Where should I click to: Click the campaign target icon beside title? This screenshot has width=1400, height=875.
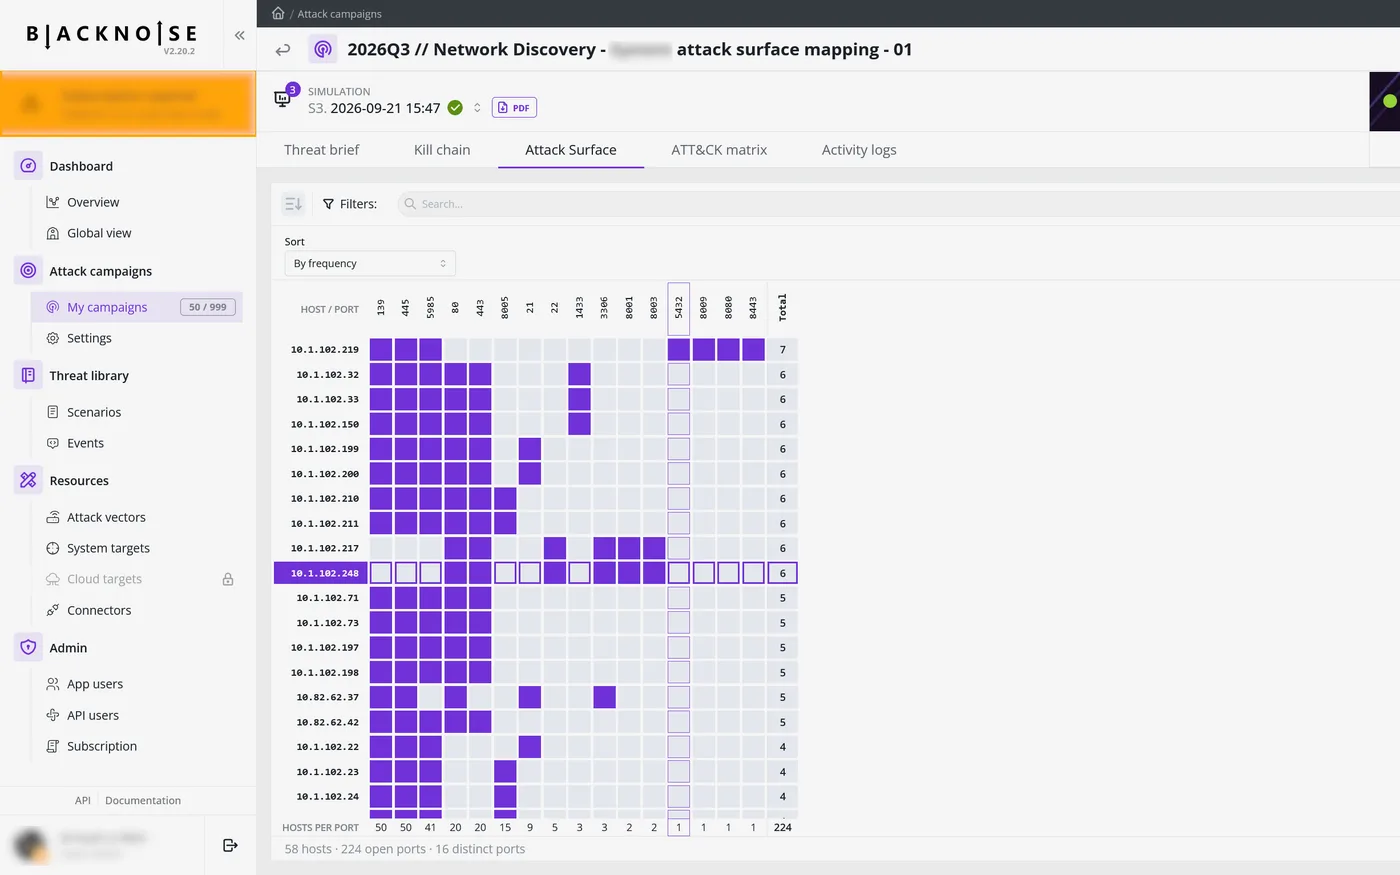tap(322, 49)
